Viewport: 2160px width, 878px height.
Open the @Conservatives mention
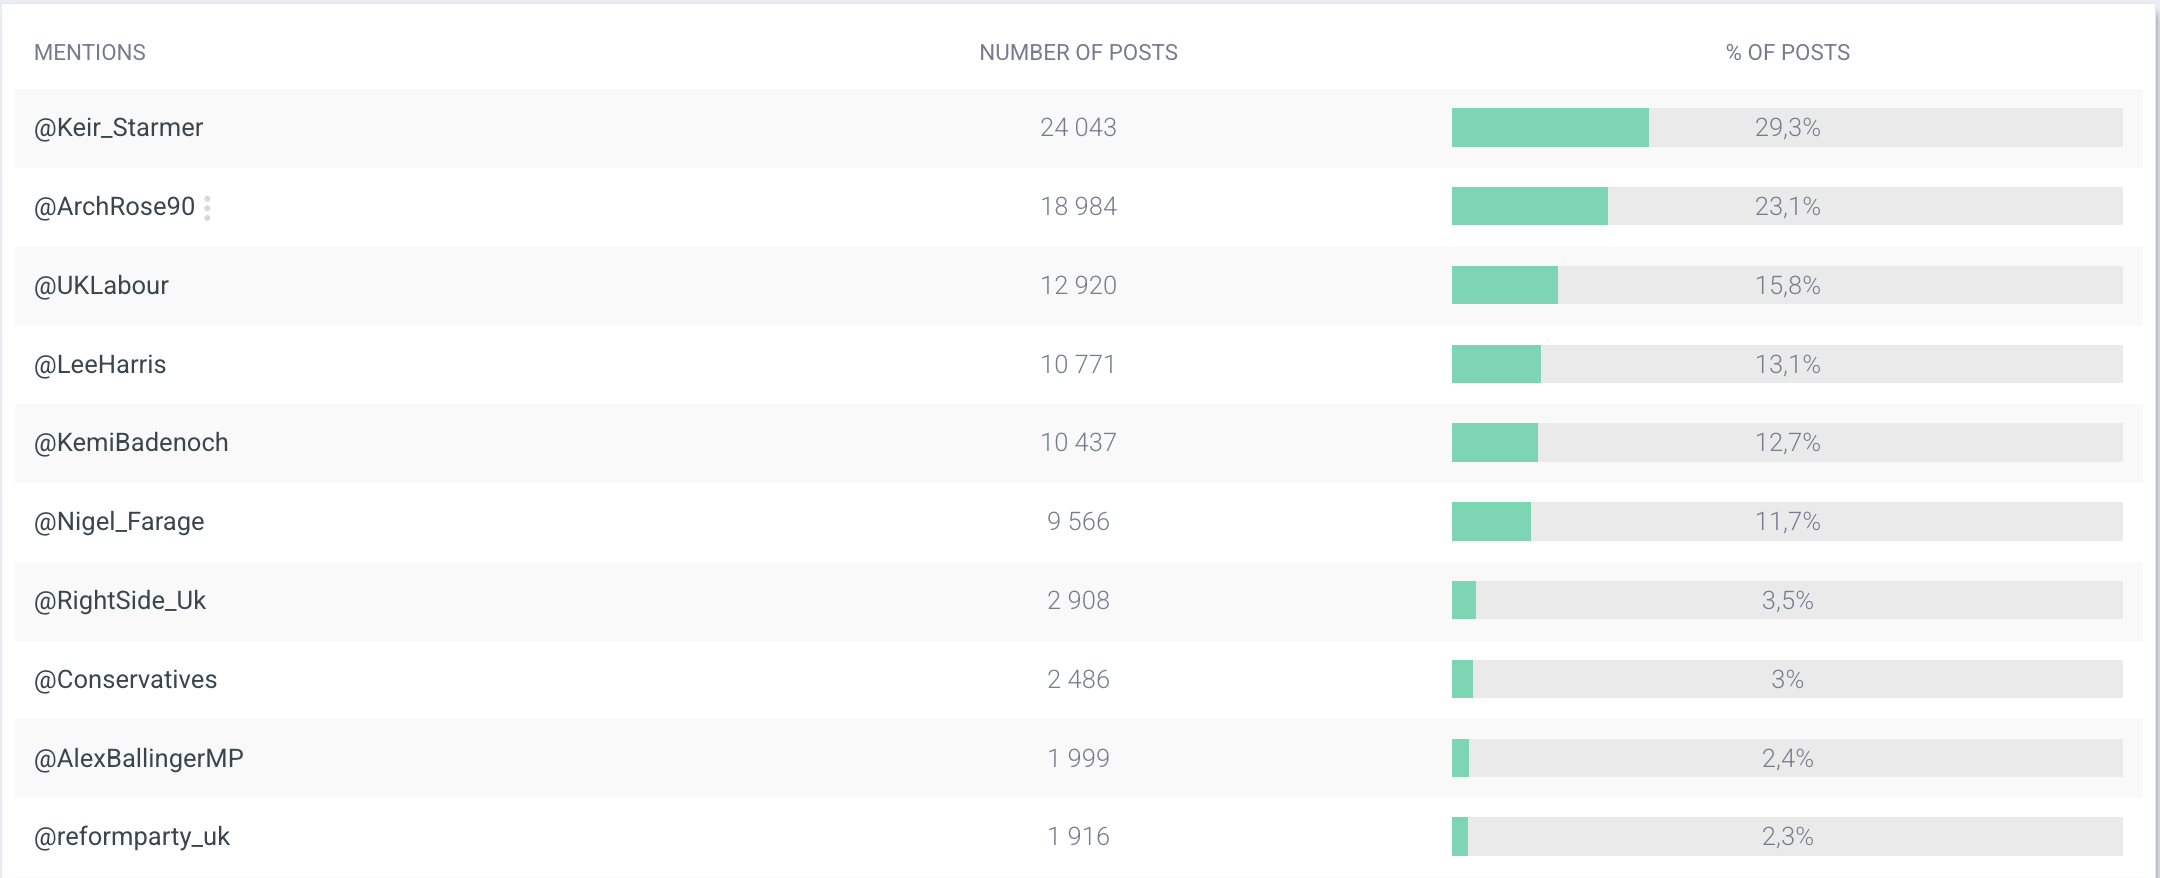coord(125,680)
